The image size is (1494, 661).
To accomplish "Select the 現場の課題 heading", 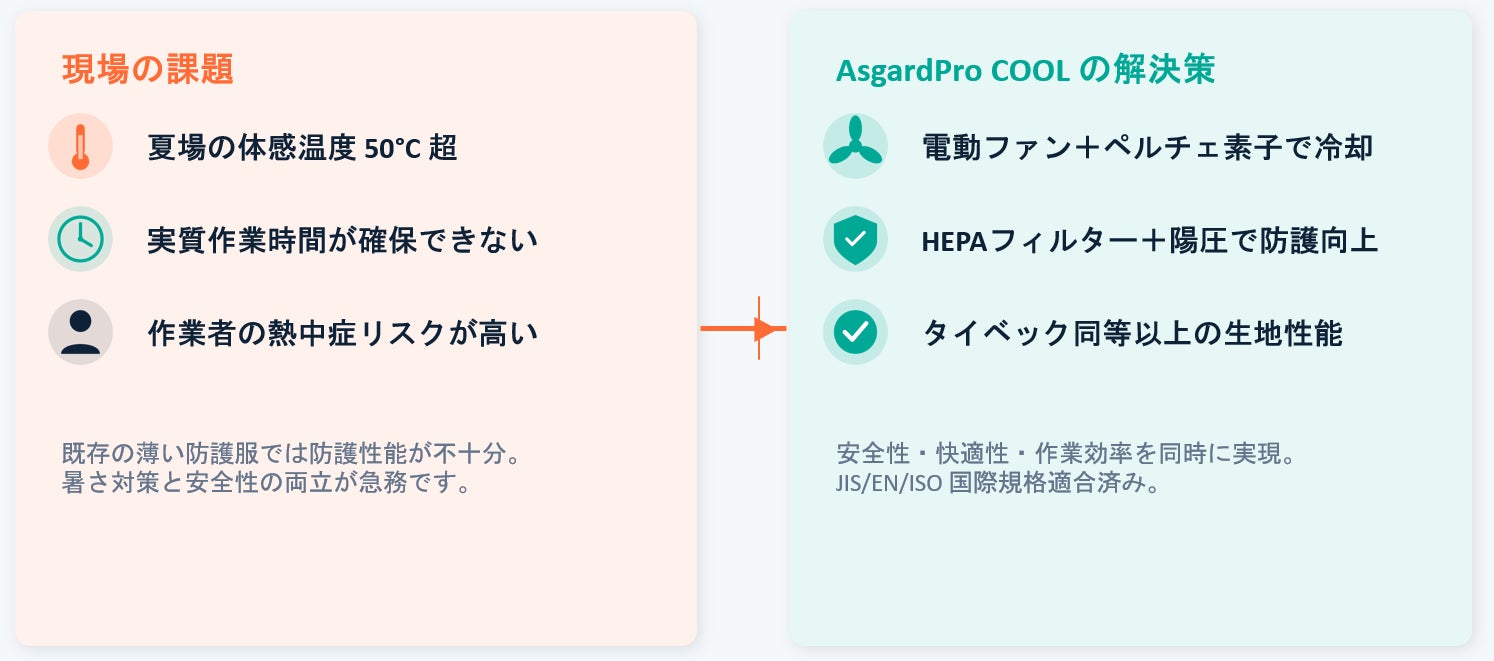I will [x=148, y=69].
